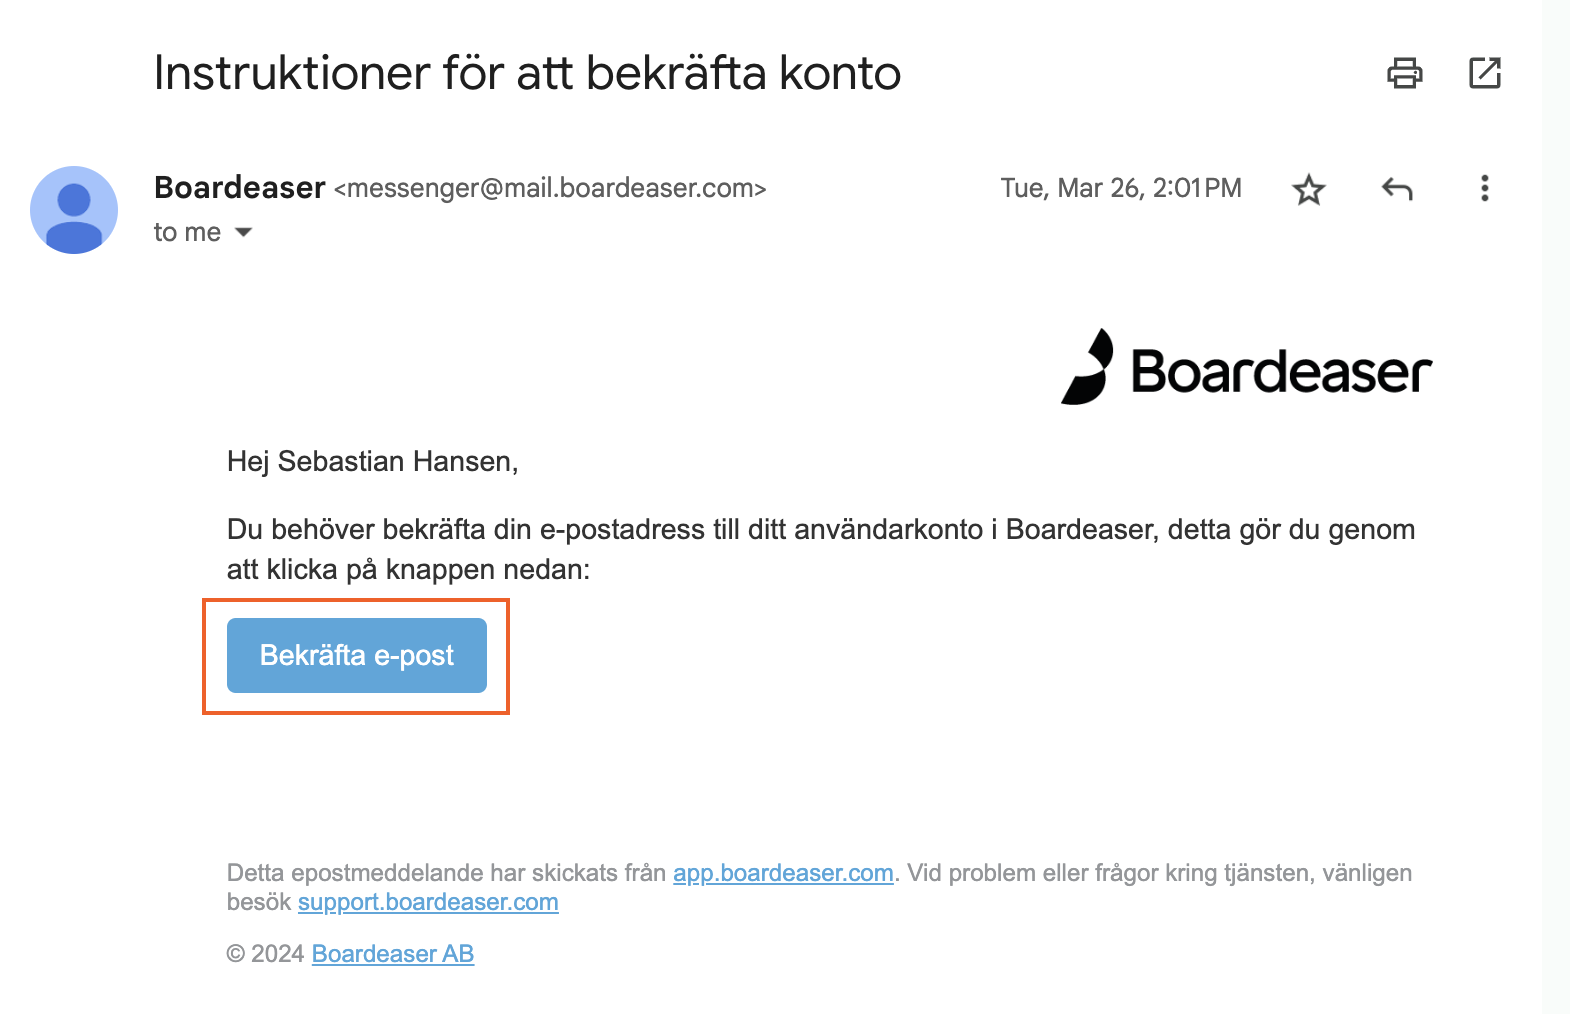The width and height of the screenshot is (1570, 1014).
Task: Click the email date 'Tue, Mar 26'
Action: click(1071, 189)
